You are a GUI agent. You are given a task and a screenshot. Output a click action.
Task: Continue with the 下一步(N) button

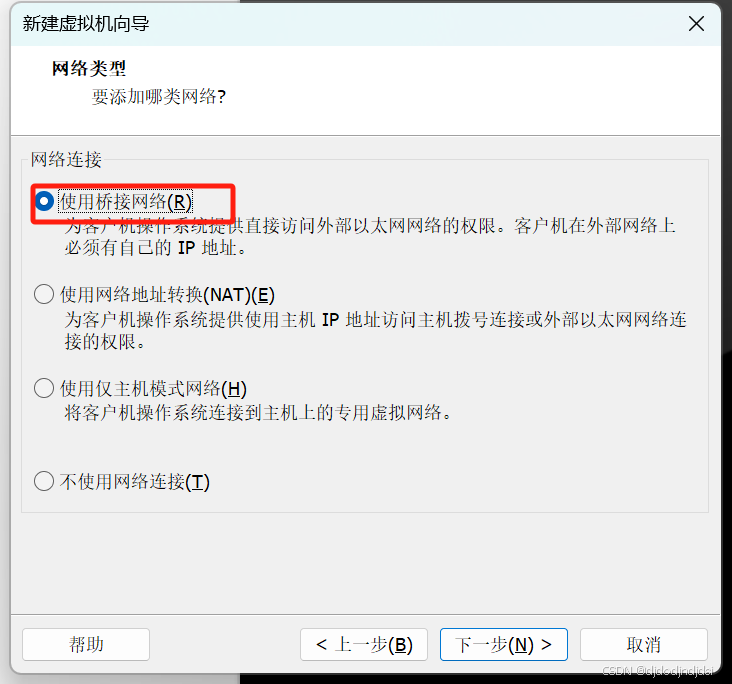click(x=504, y=645)
